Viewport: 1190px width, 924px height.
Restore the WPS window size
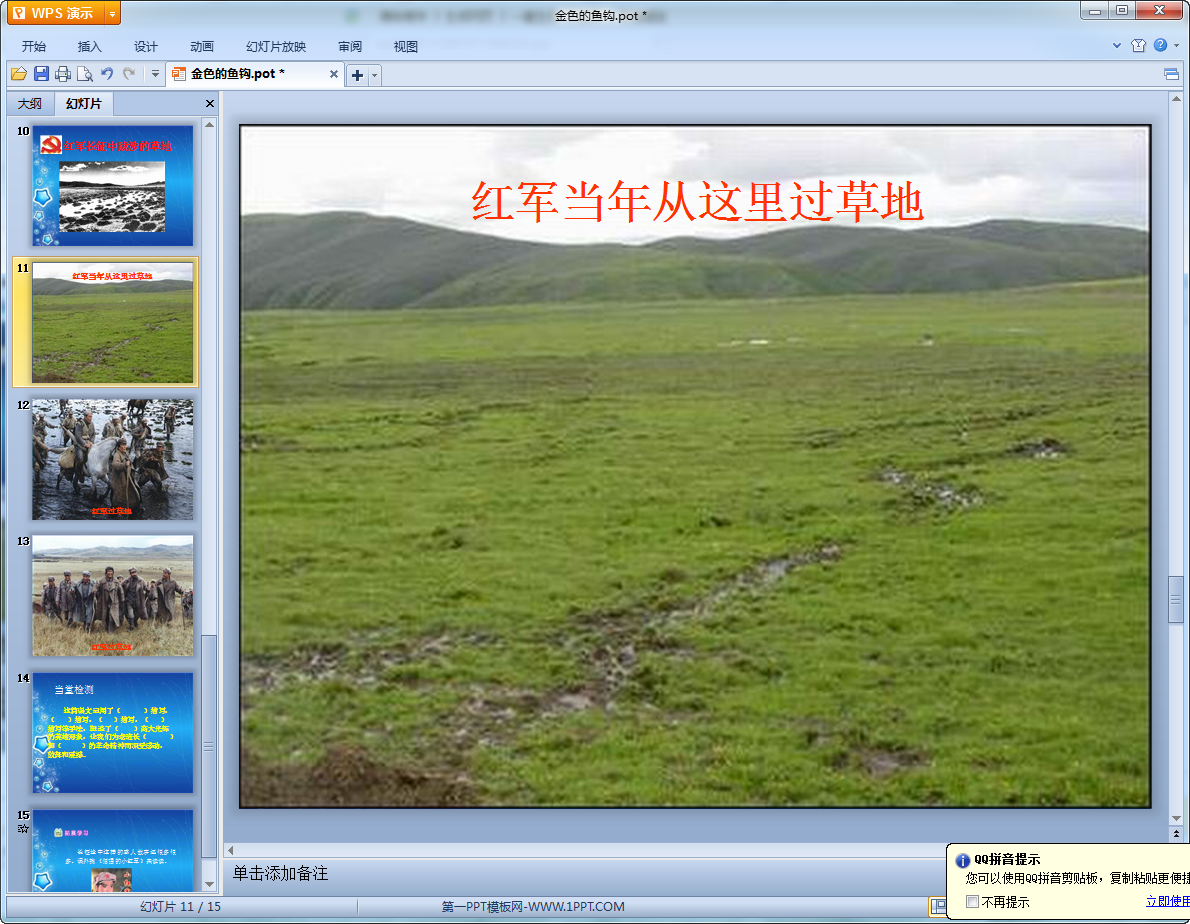point(1122,11)
